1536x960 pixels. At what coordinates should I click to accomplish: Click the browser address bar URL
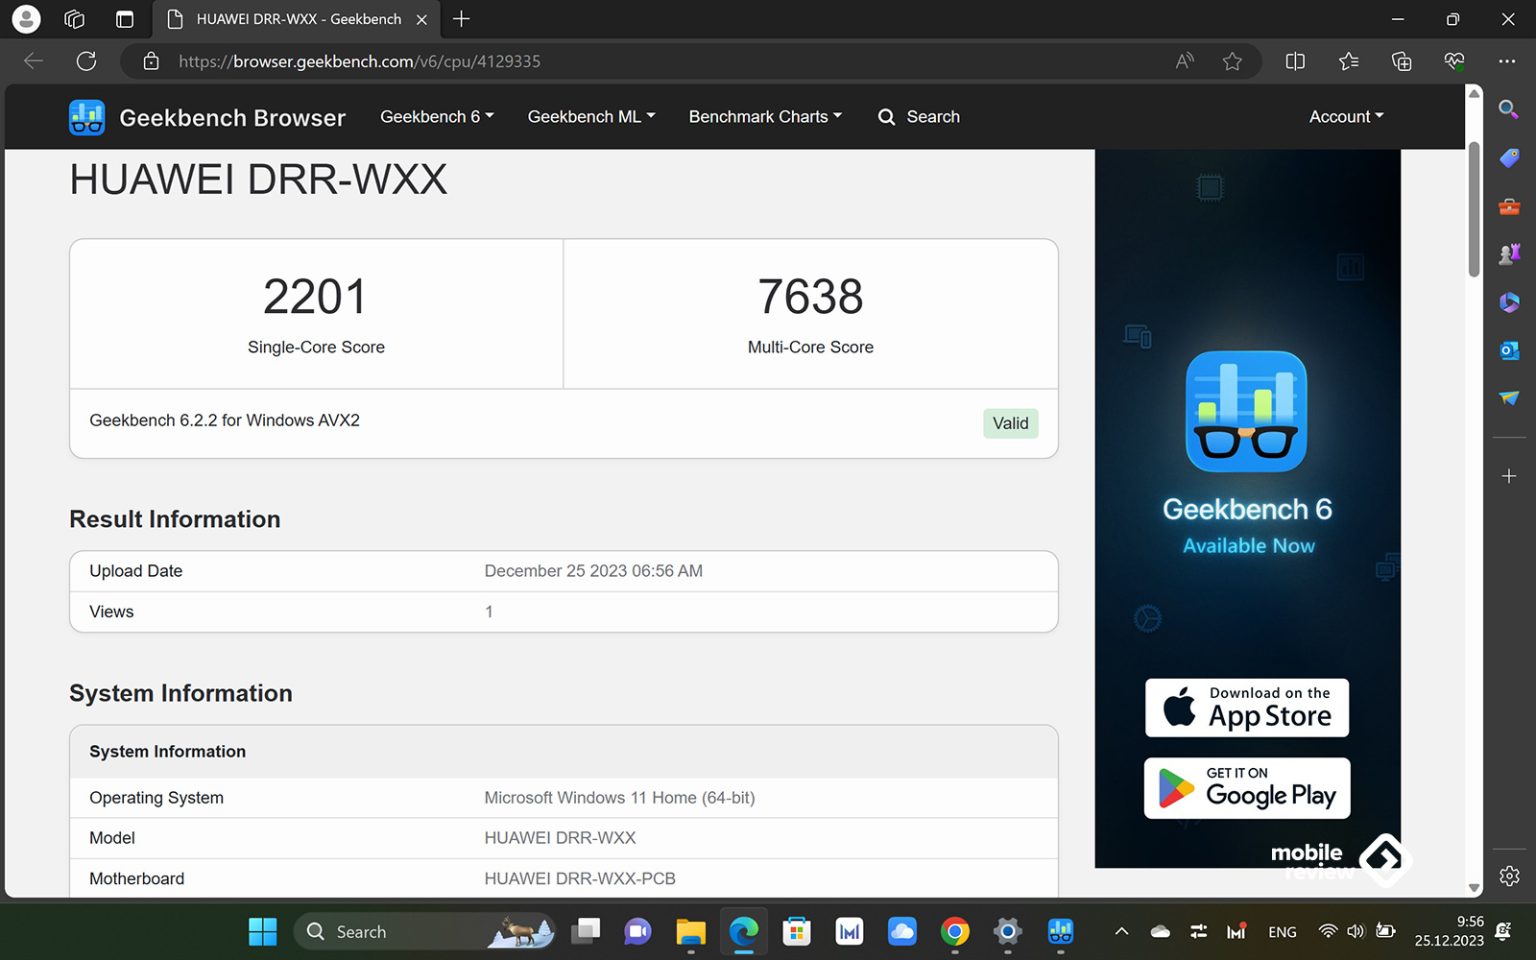click(x=360, y=61)
